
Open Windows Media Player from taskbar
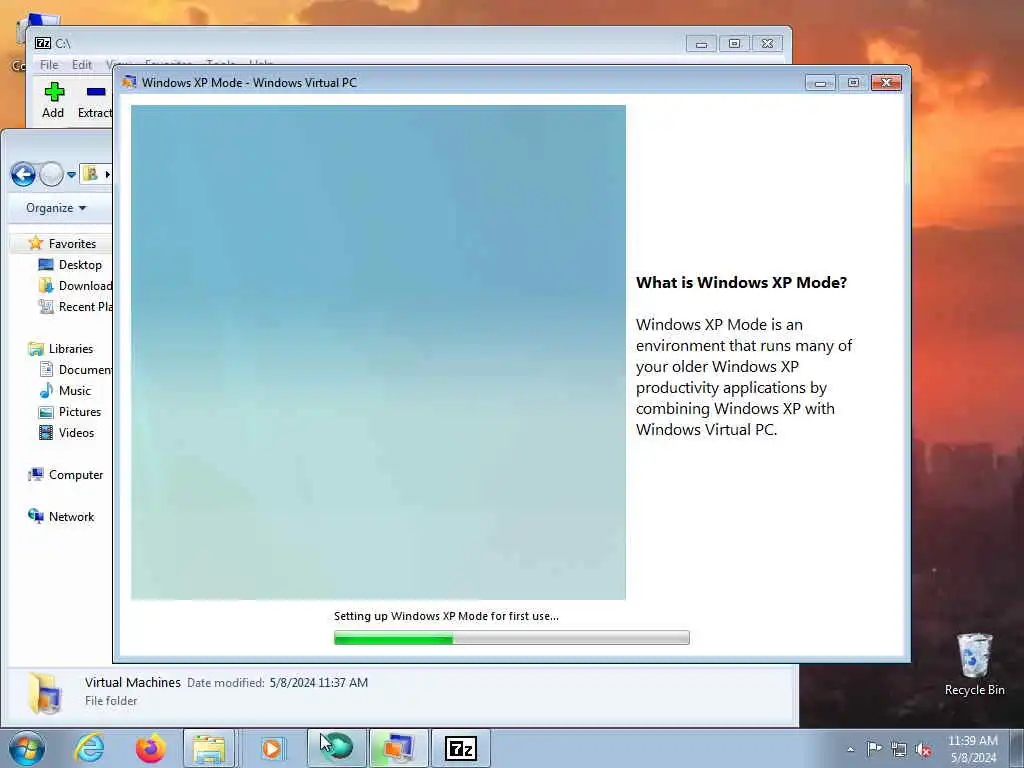click(272, 748)
